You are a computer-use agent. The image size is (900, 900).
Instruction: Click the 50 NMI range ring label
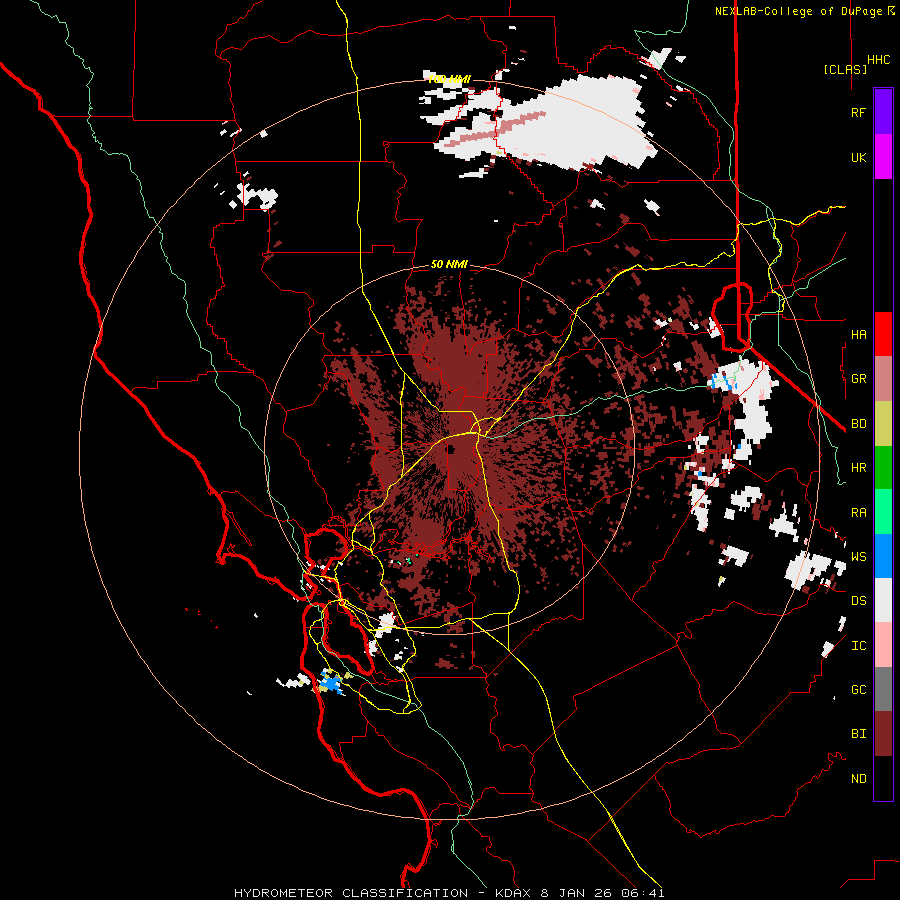point(449,264)
